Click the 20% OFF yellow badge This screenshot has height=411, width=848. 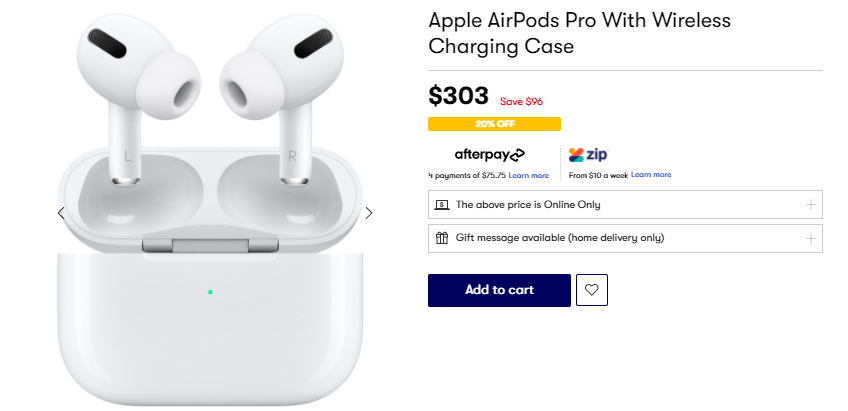click(494, 124)
